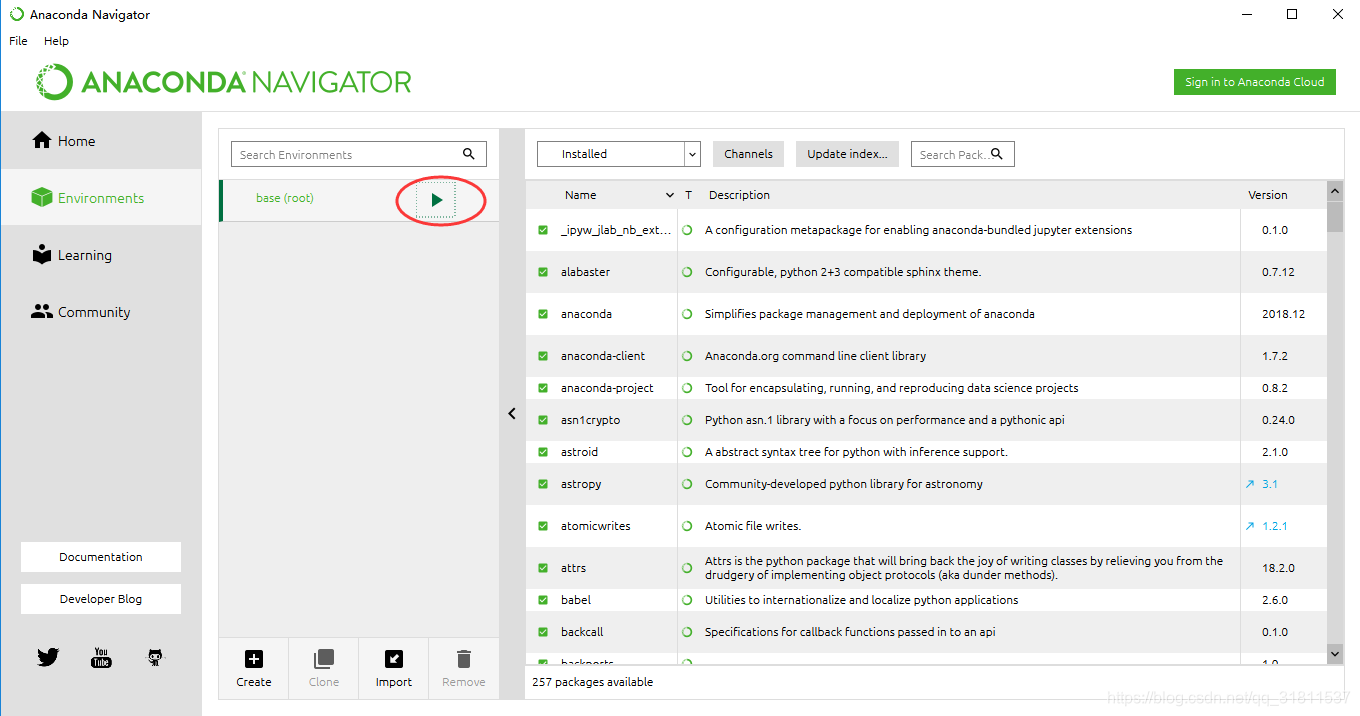Collapse the environments panel with the left chevron
The width and height of the screenshot is (1360, 716).
click(x=512, y=413)
